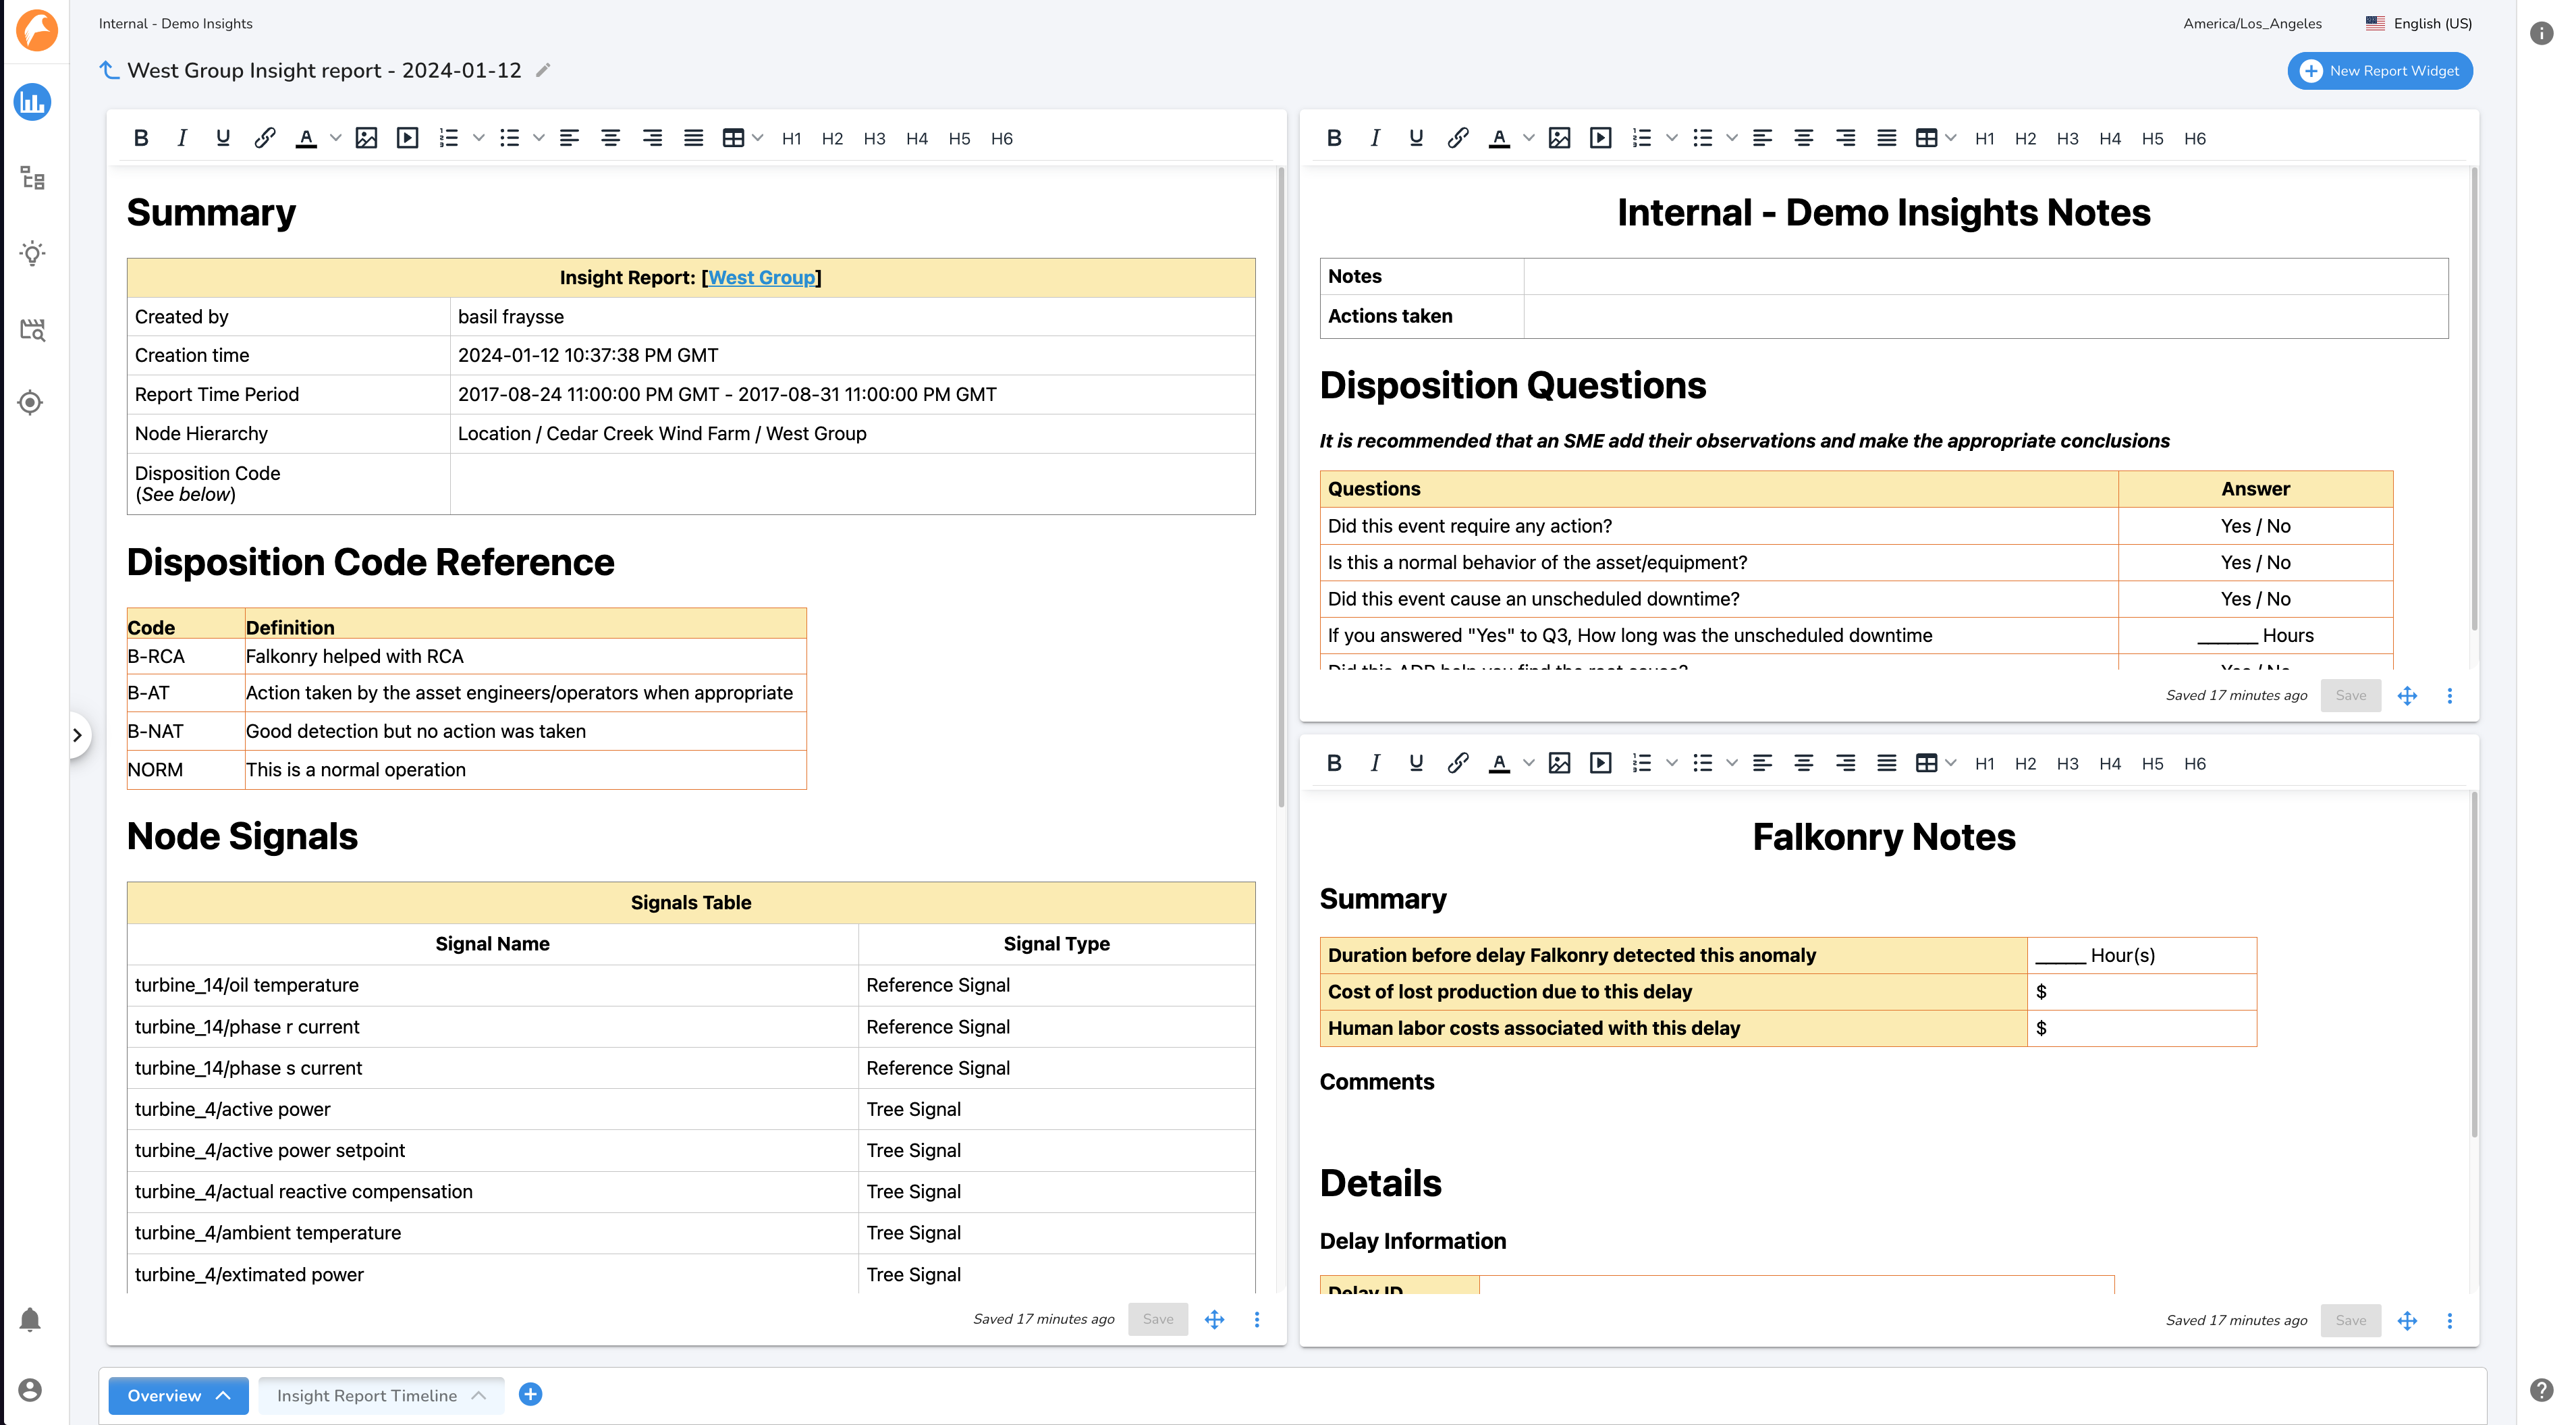This screenshot has height=1425, width=2576.
Task: Open numbered list dropdown in the Summary toolbar
Action: tap(478, 138)
